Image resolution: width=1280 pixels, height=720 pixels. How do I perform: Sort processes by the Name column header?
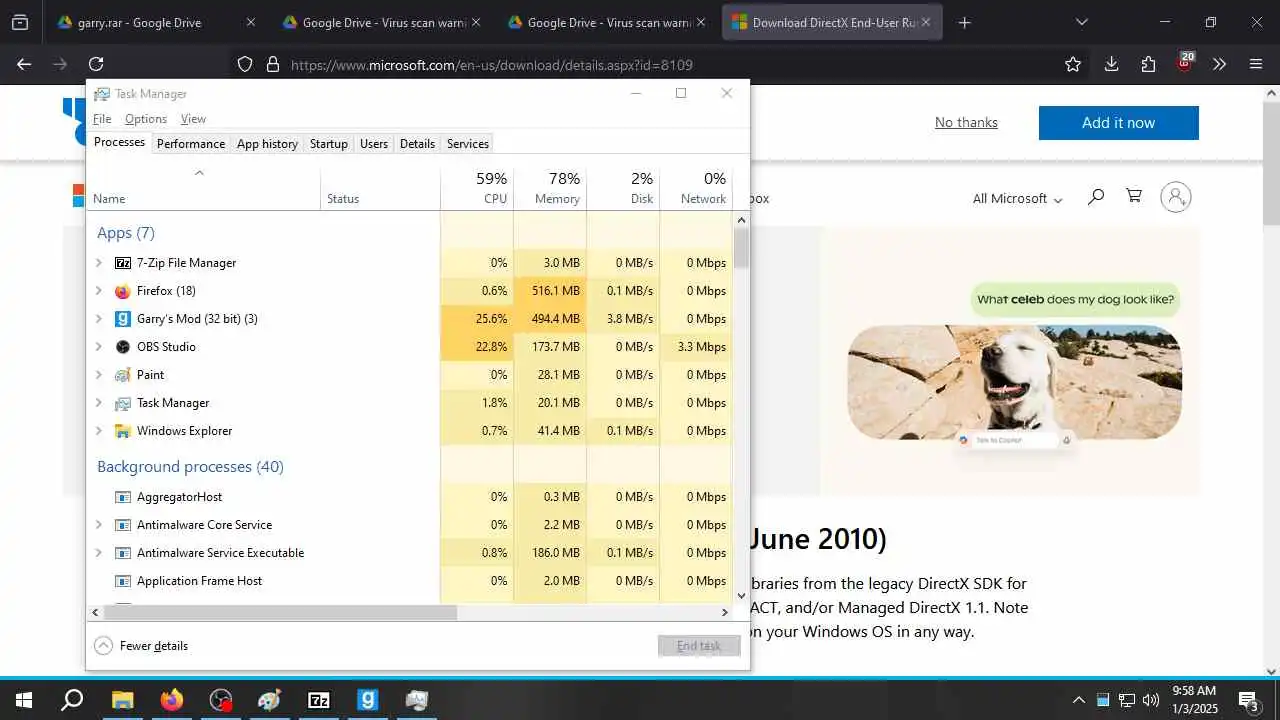click(x=204, y=188)
